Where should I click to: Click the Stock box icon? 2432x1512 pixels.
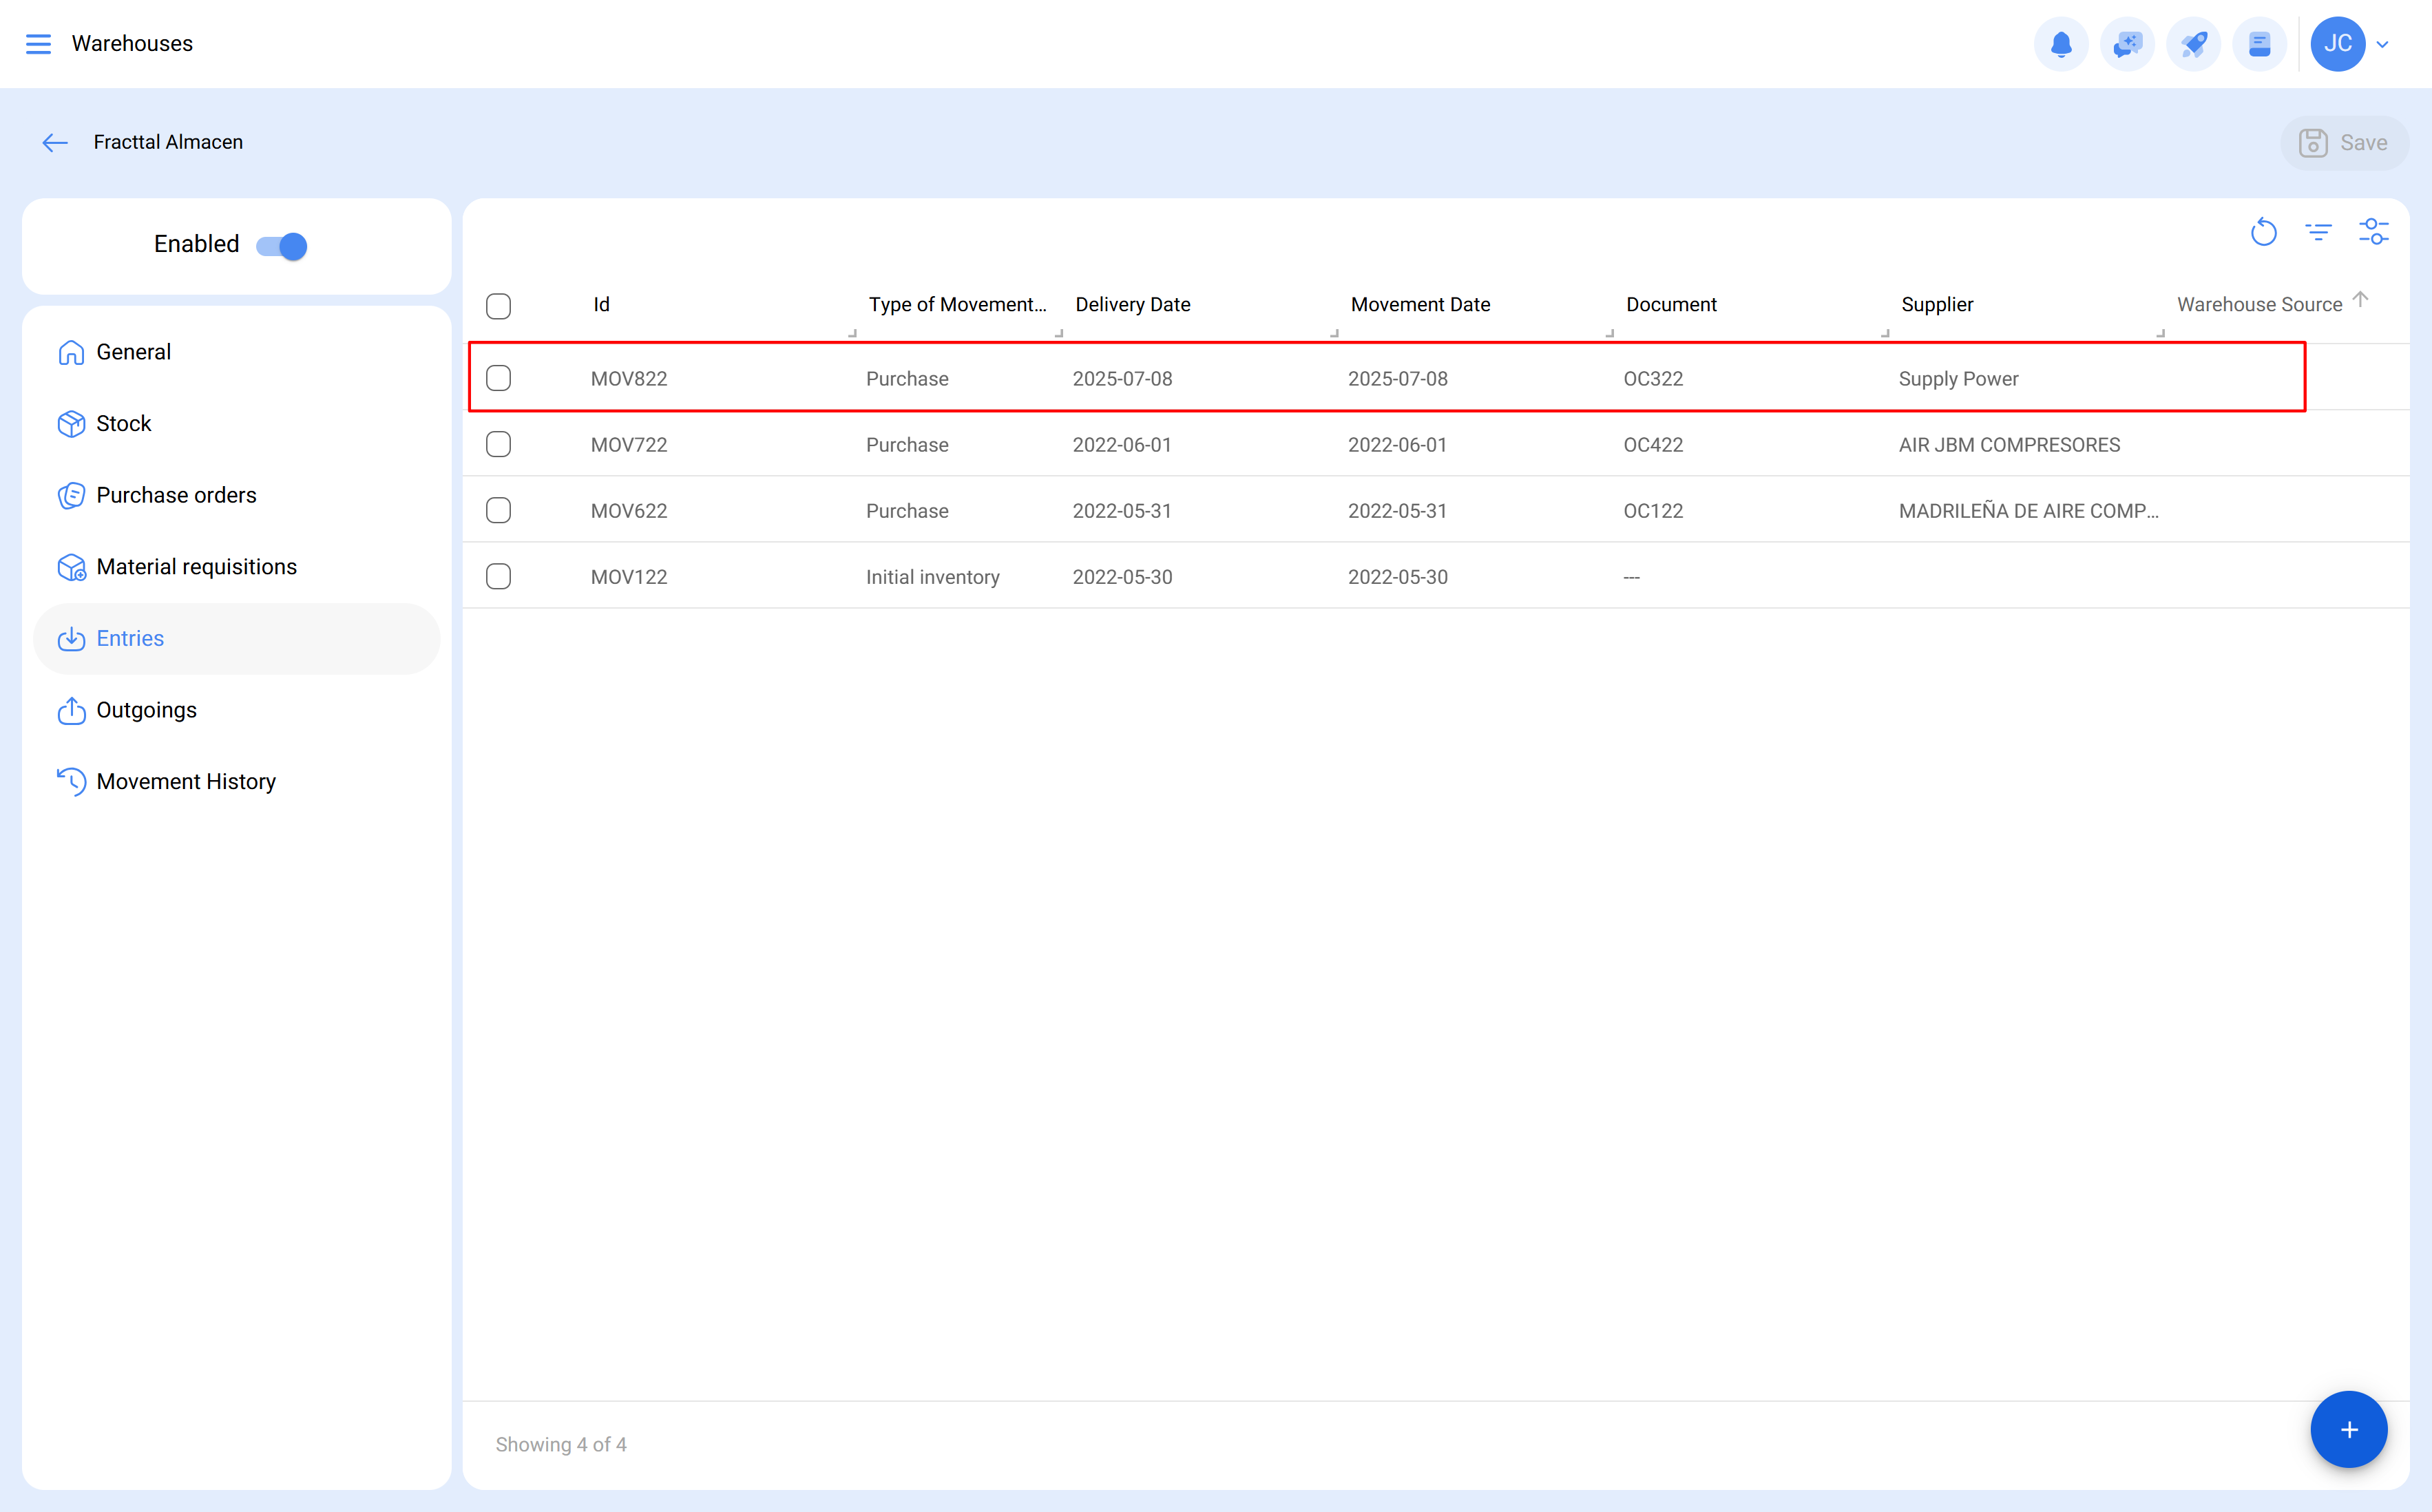click(71, 424)
